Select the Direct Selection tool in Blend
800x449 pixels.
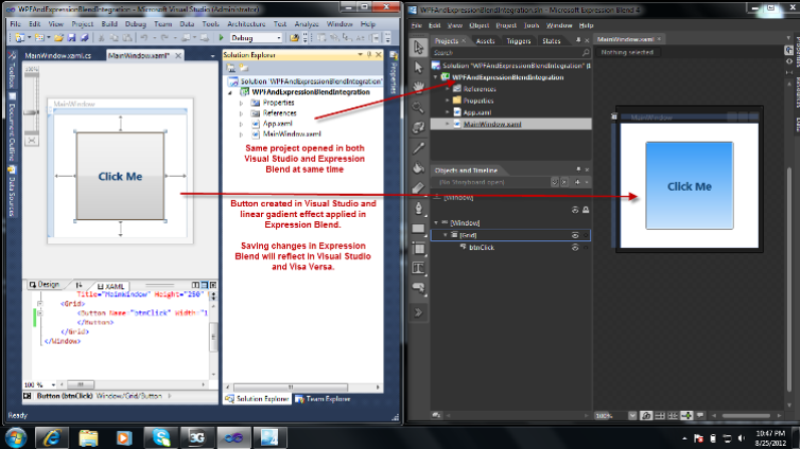click(x=418, y=67)
